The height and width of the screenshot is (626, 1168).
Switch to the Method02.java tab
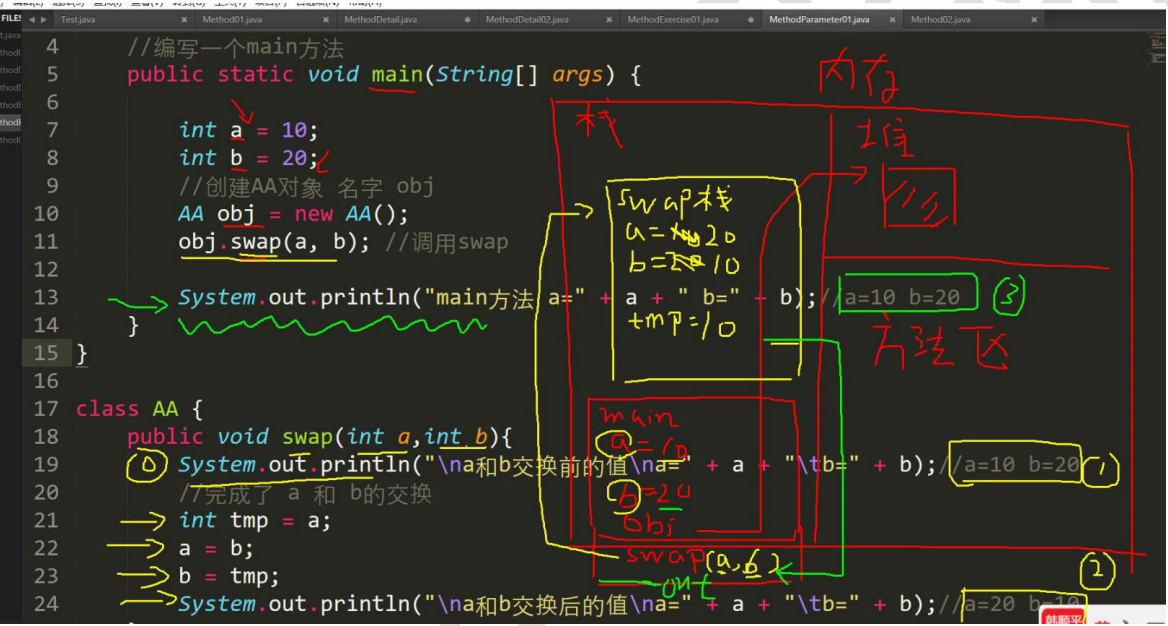944,18
